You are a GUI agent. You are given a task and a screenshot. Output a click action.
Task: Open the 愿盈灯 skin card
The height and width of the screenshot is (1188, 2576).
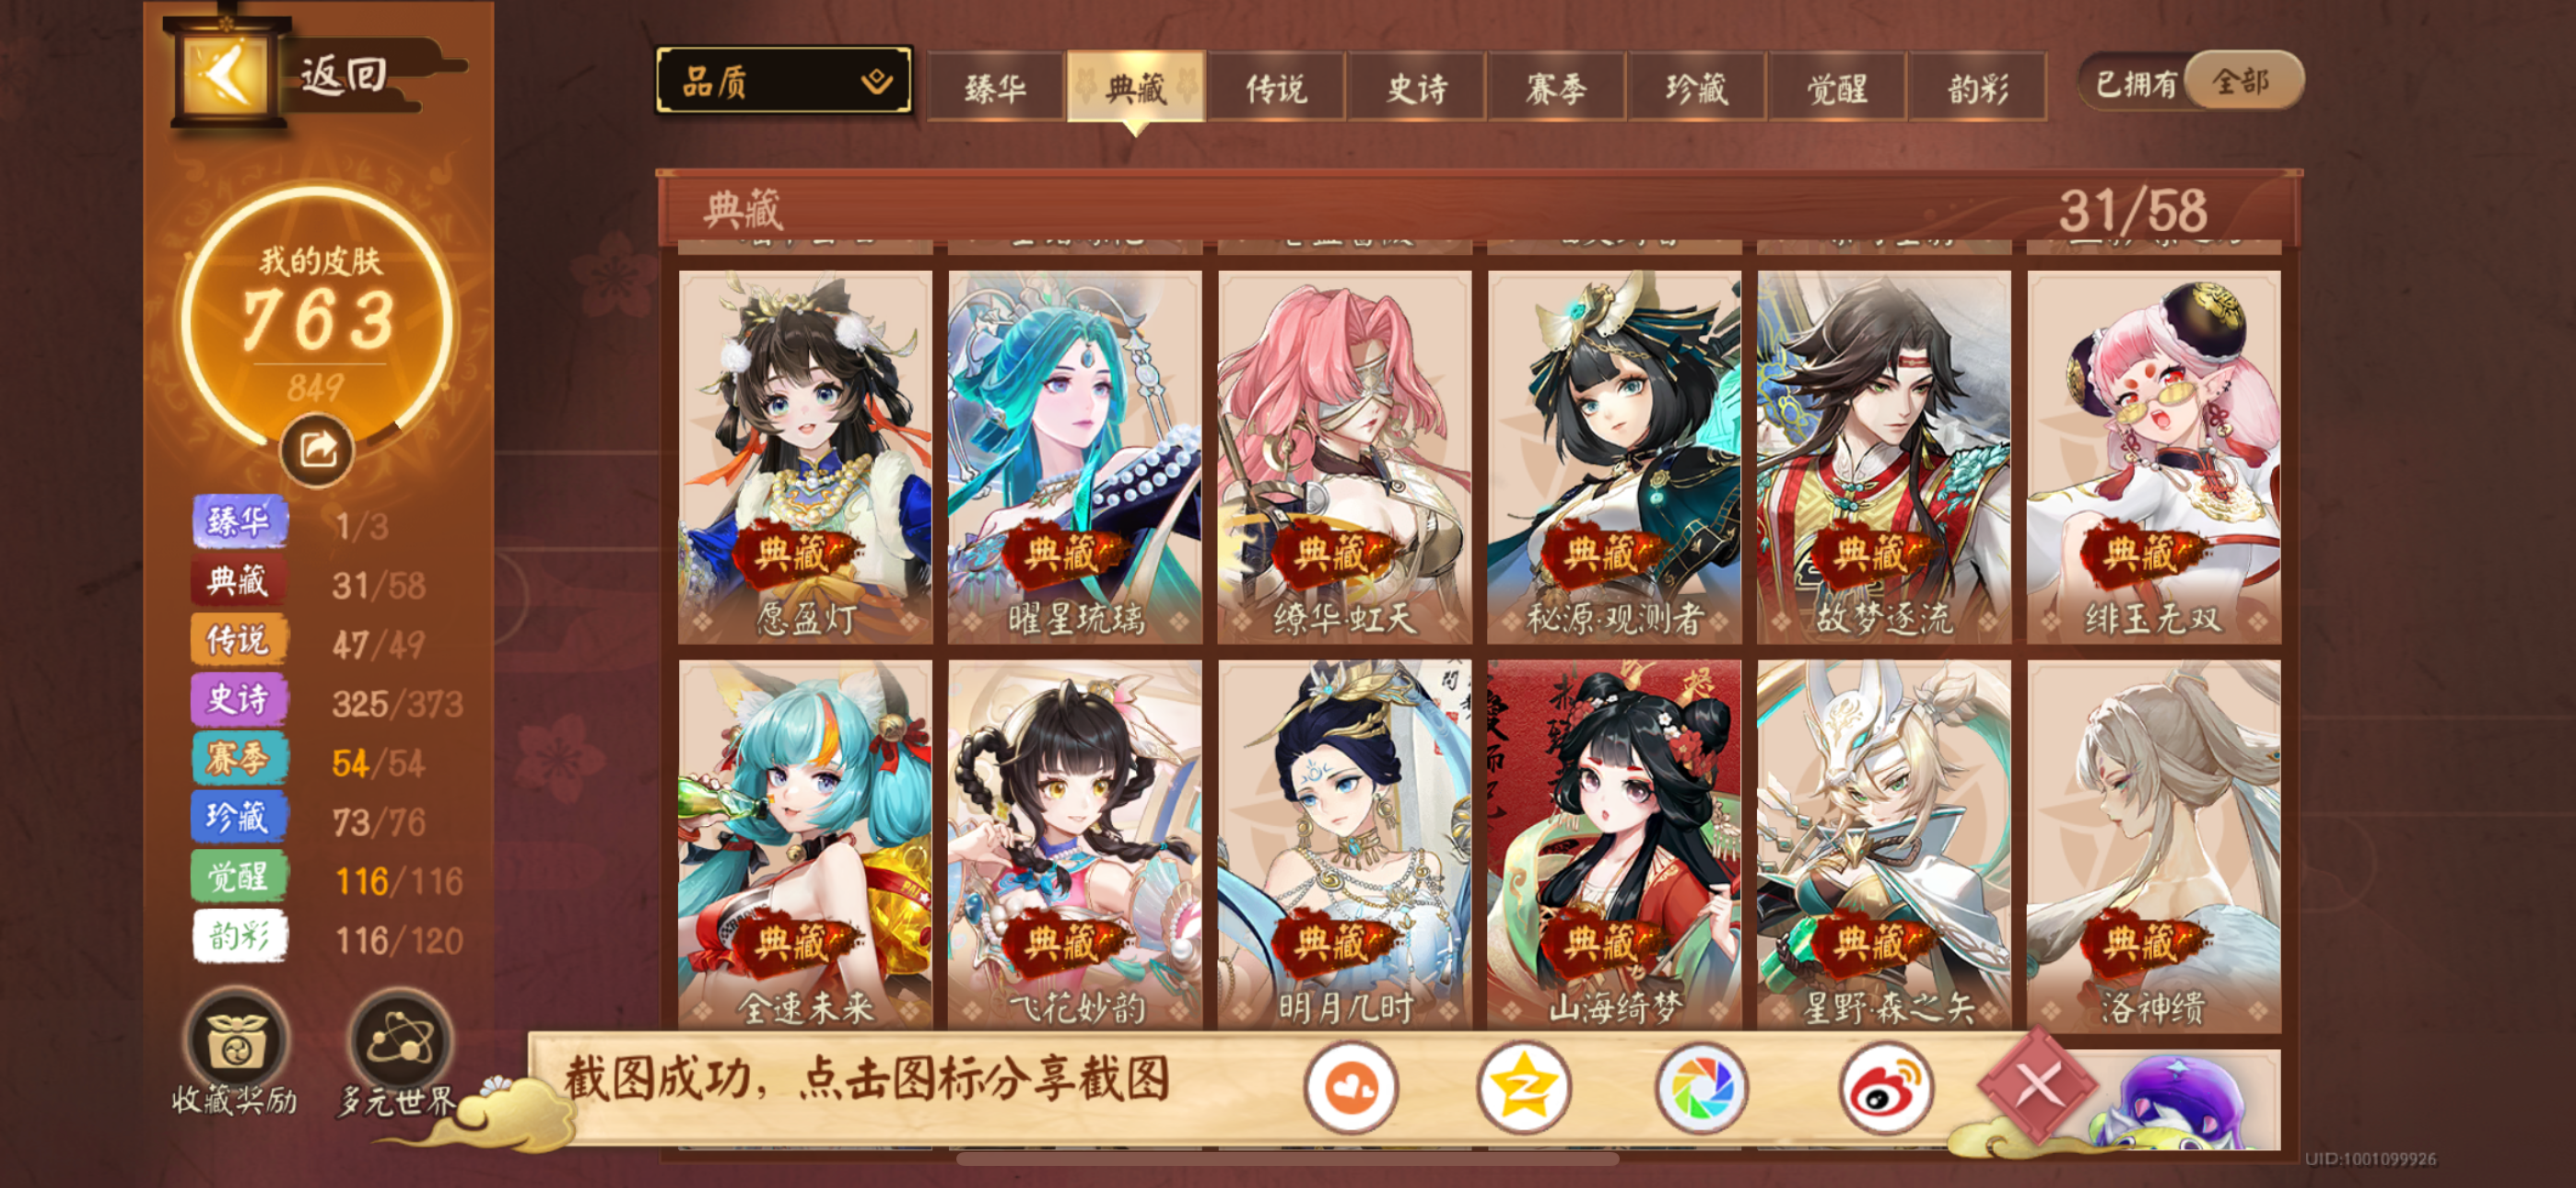tap(805, 457)
